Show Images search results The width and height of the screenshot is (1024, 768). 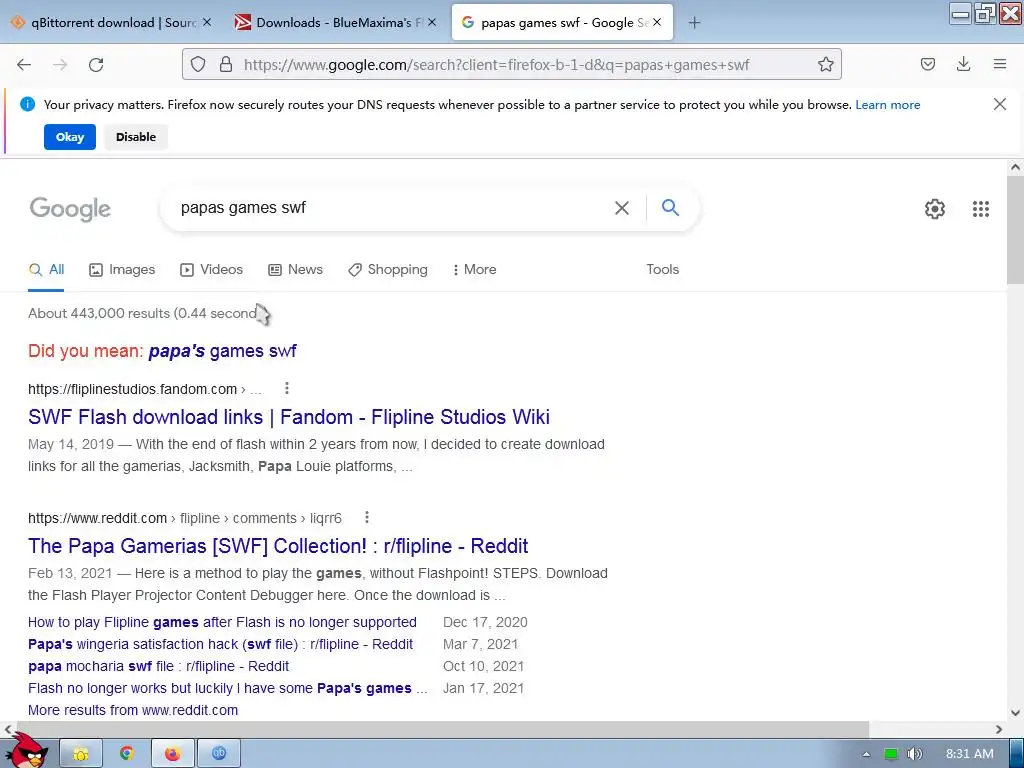(x=122, y=270)
